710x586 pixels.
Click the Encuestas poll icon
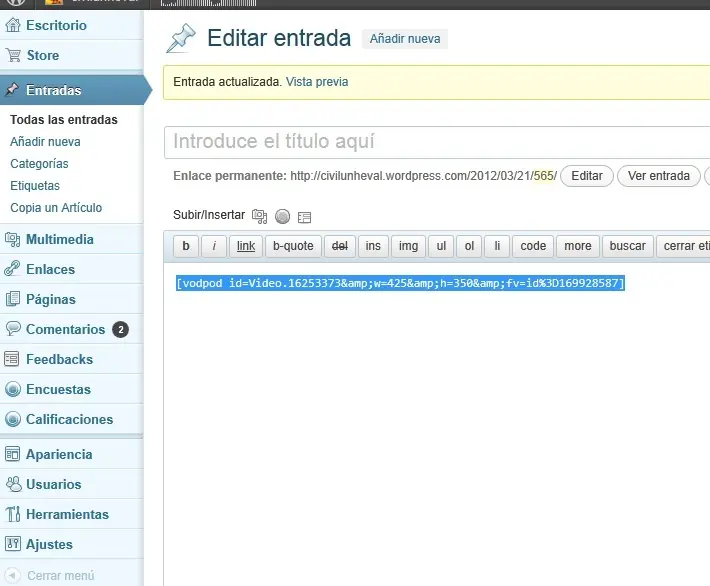[x=13, y=389]
